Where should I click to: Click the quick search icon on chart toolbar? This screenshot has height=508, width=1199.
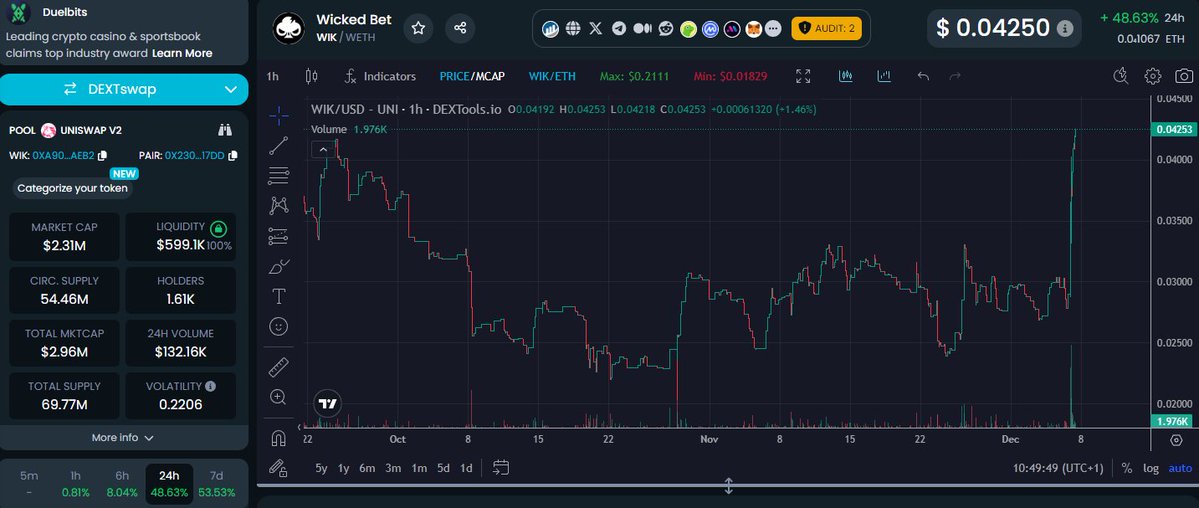click(x=1121, y=76)
